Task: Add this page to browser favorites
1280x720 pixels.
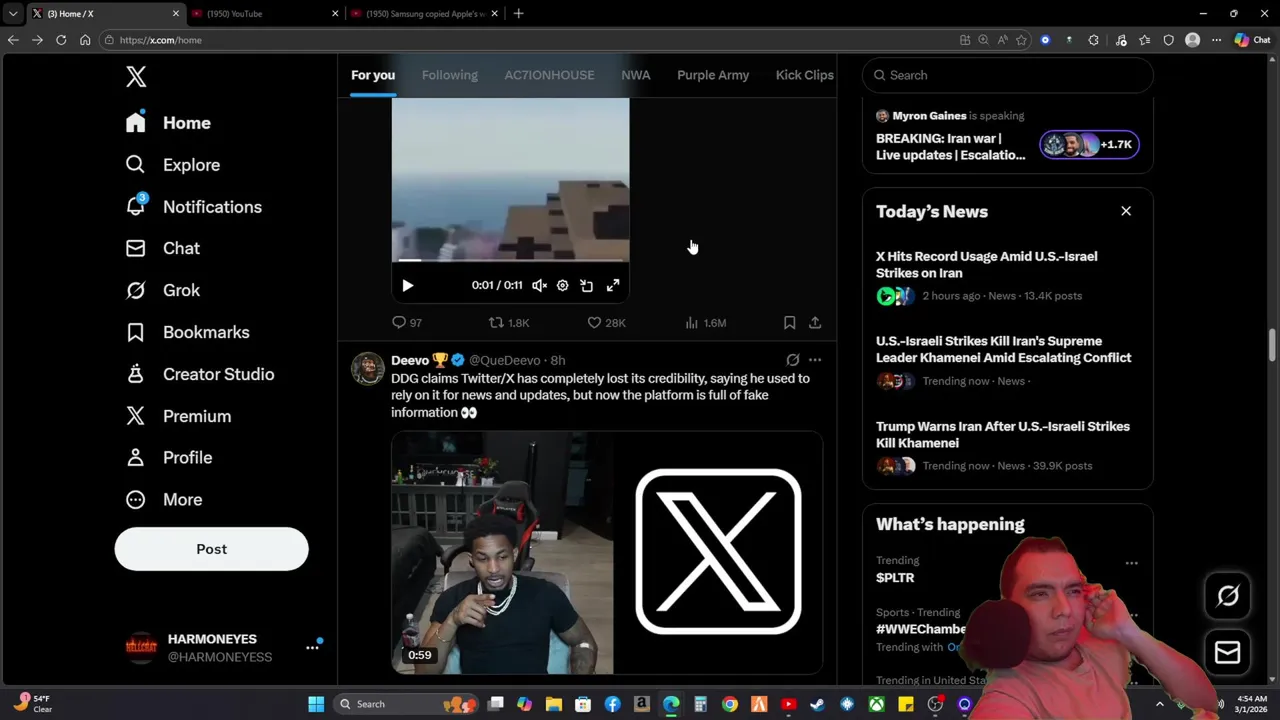Action: point(1021,40)
